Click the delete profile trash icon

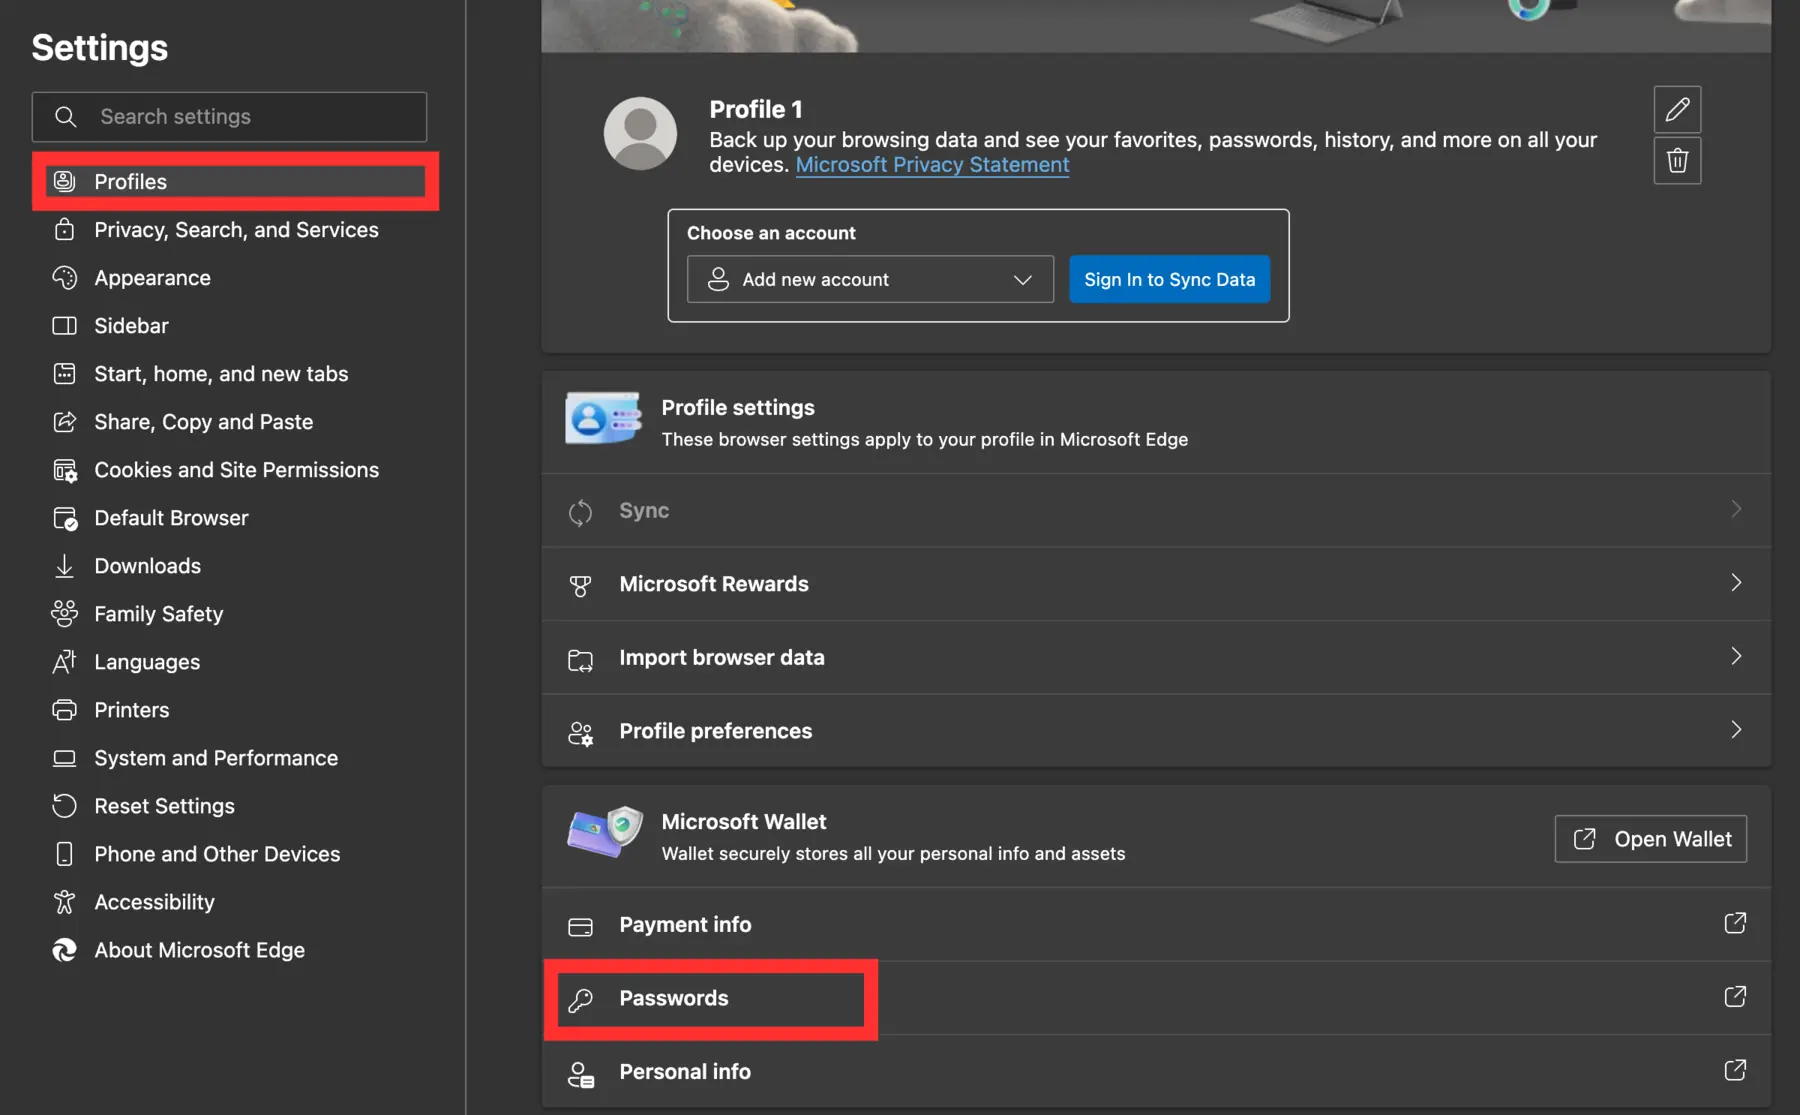(x=1677, y=160)
